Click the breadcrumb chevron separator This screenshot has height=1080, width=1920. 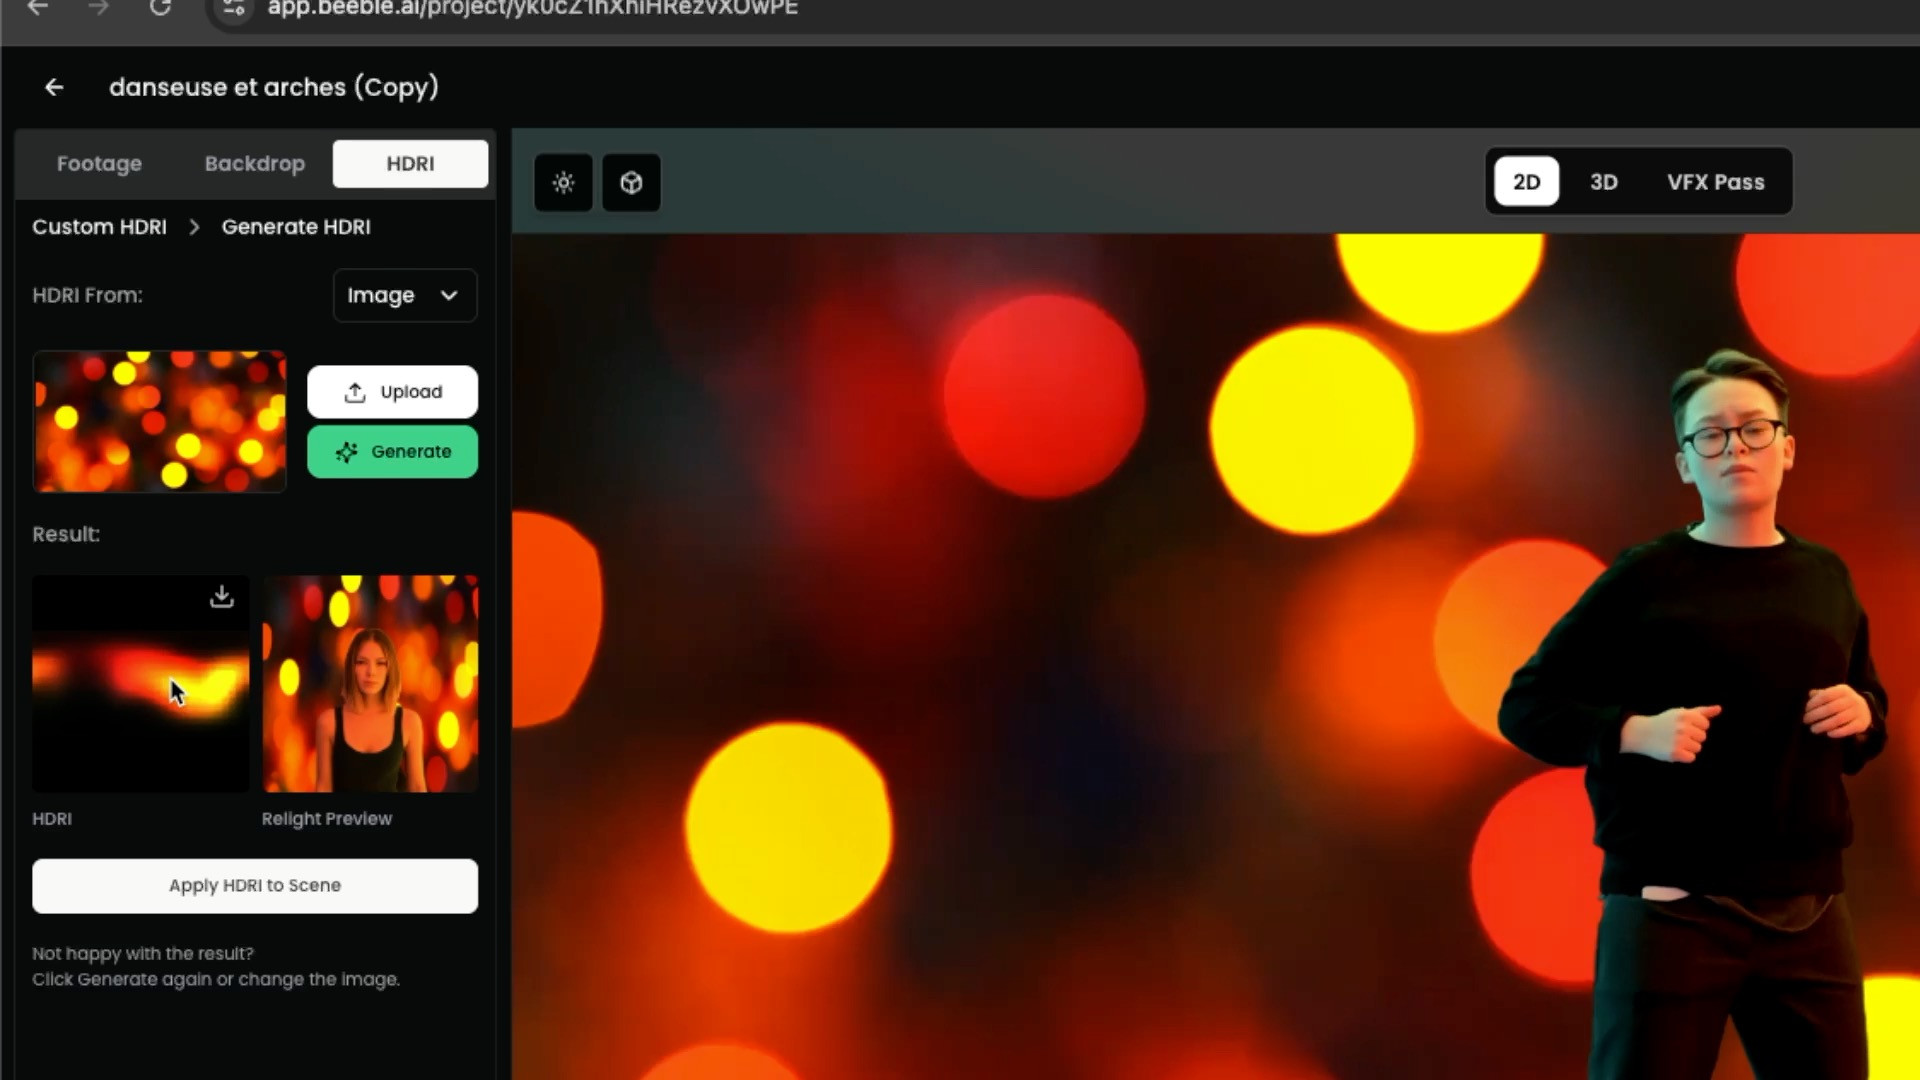[x=194, y=227]
